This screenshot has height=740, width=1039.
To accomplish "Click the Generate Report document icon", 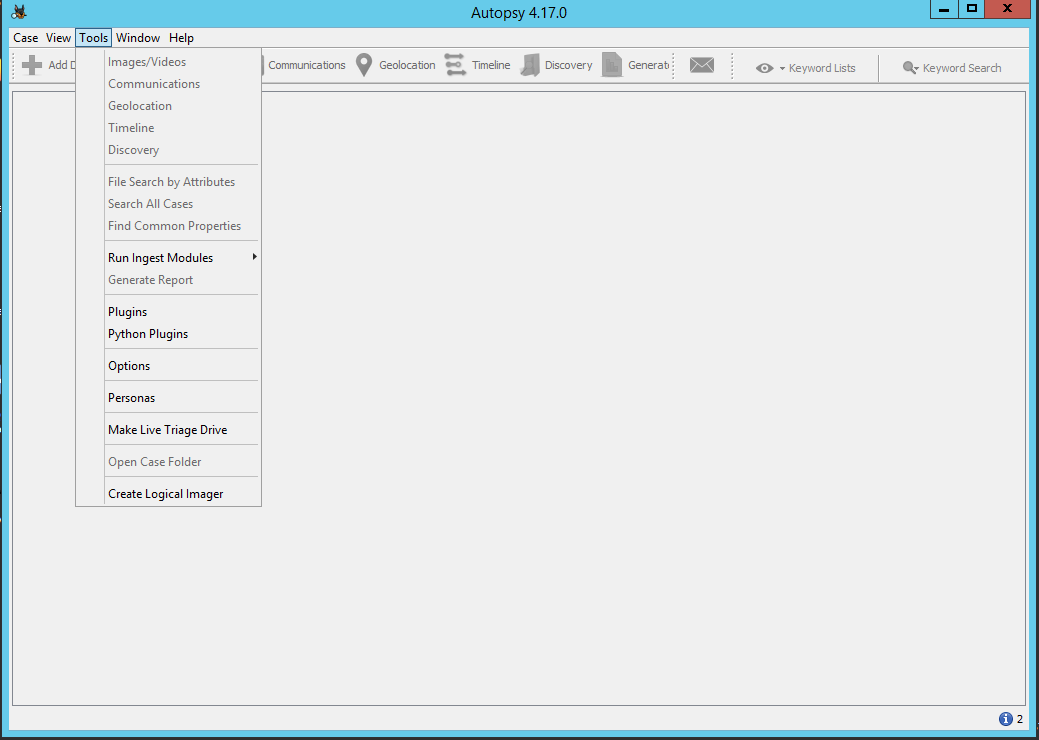I will pos(612,66).
